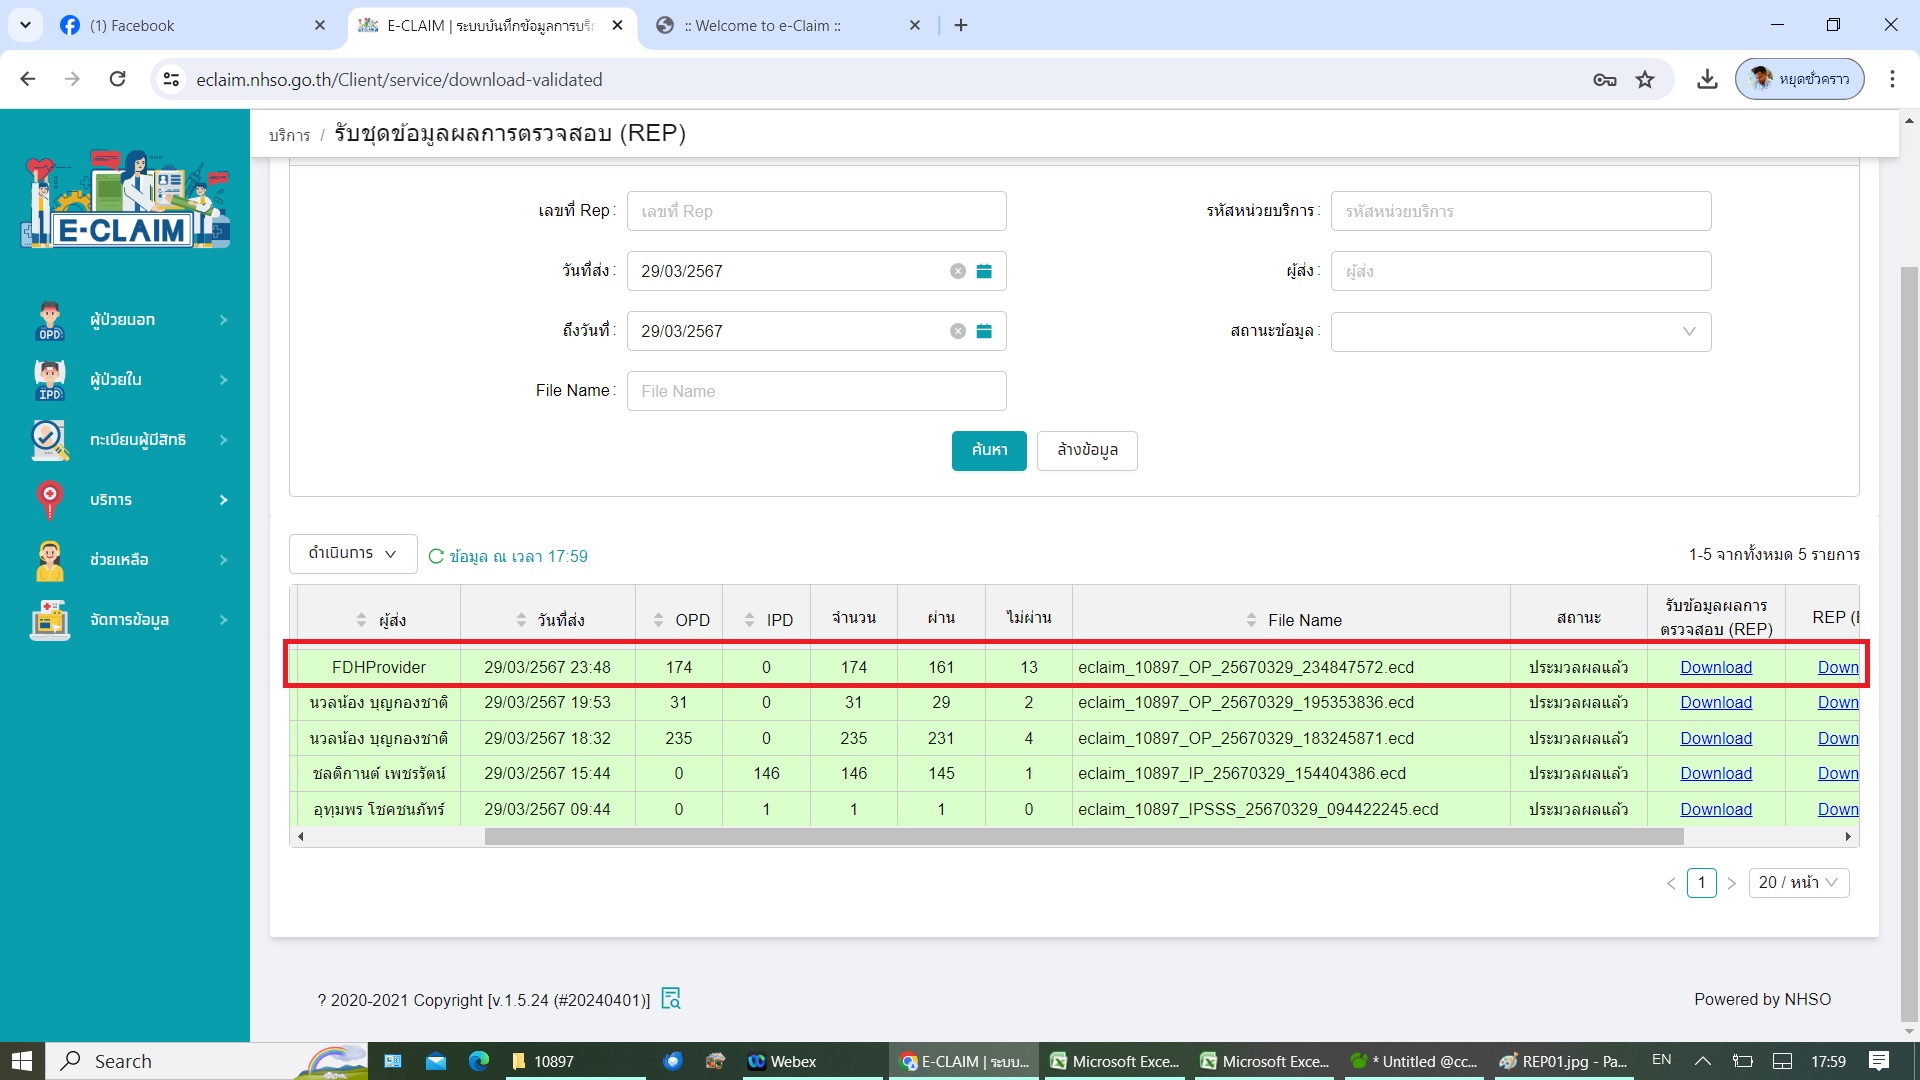Viewport: 1920px width, 1080px height.
Task: Open a new browser tab
Action: click(x=961, y=25)
